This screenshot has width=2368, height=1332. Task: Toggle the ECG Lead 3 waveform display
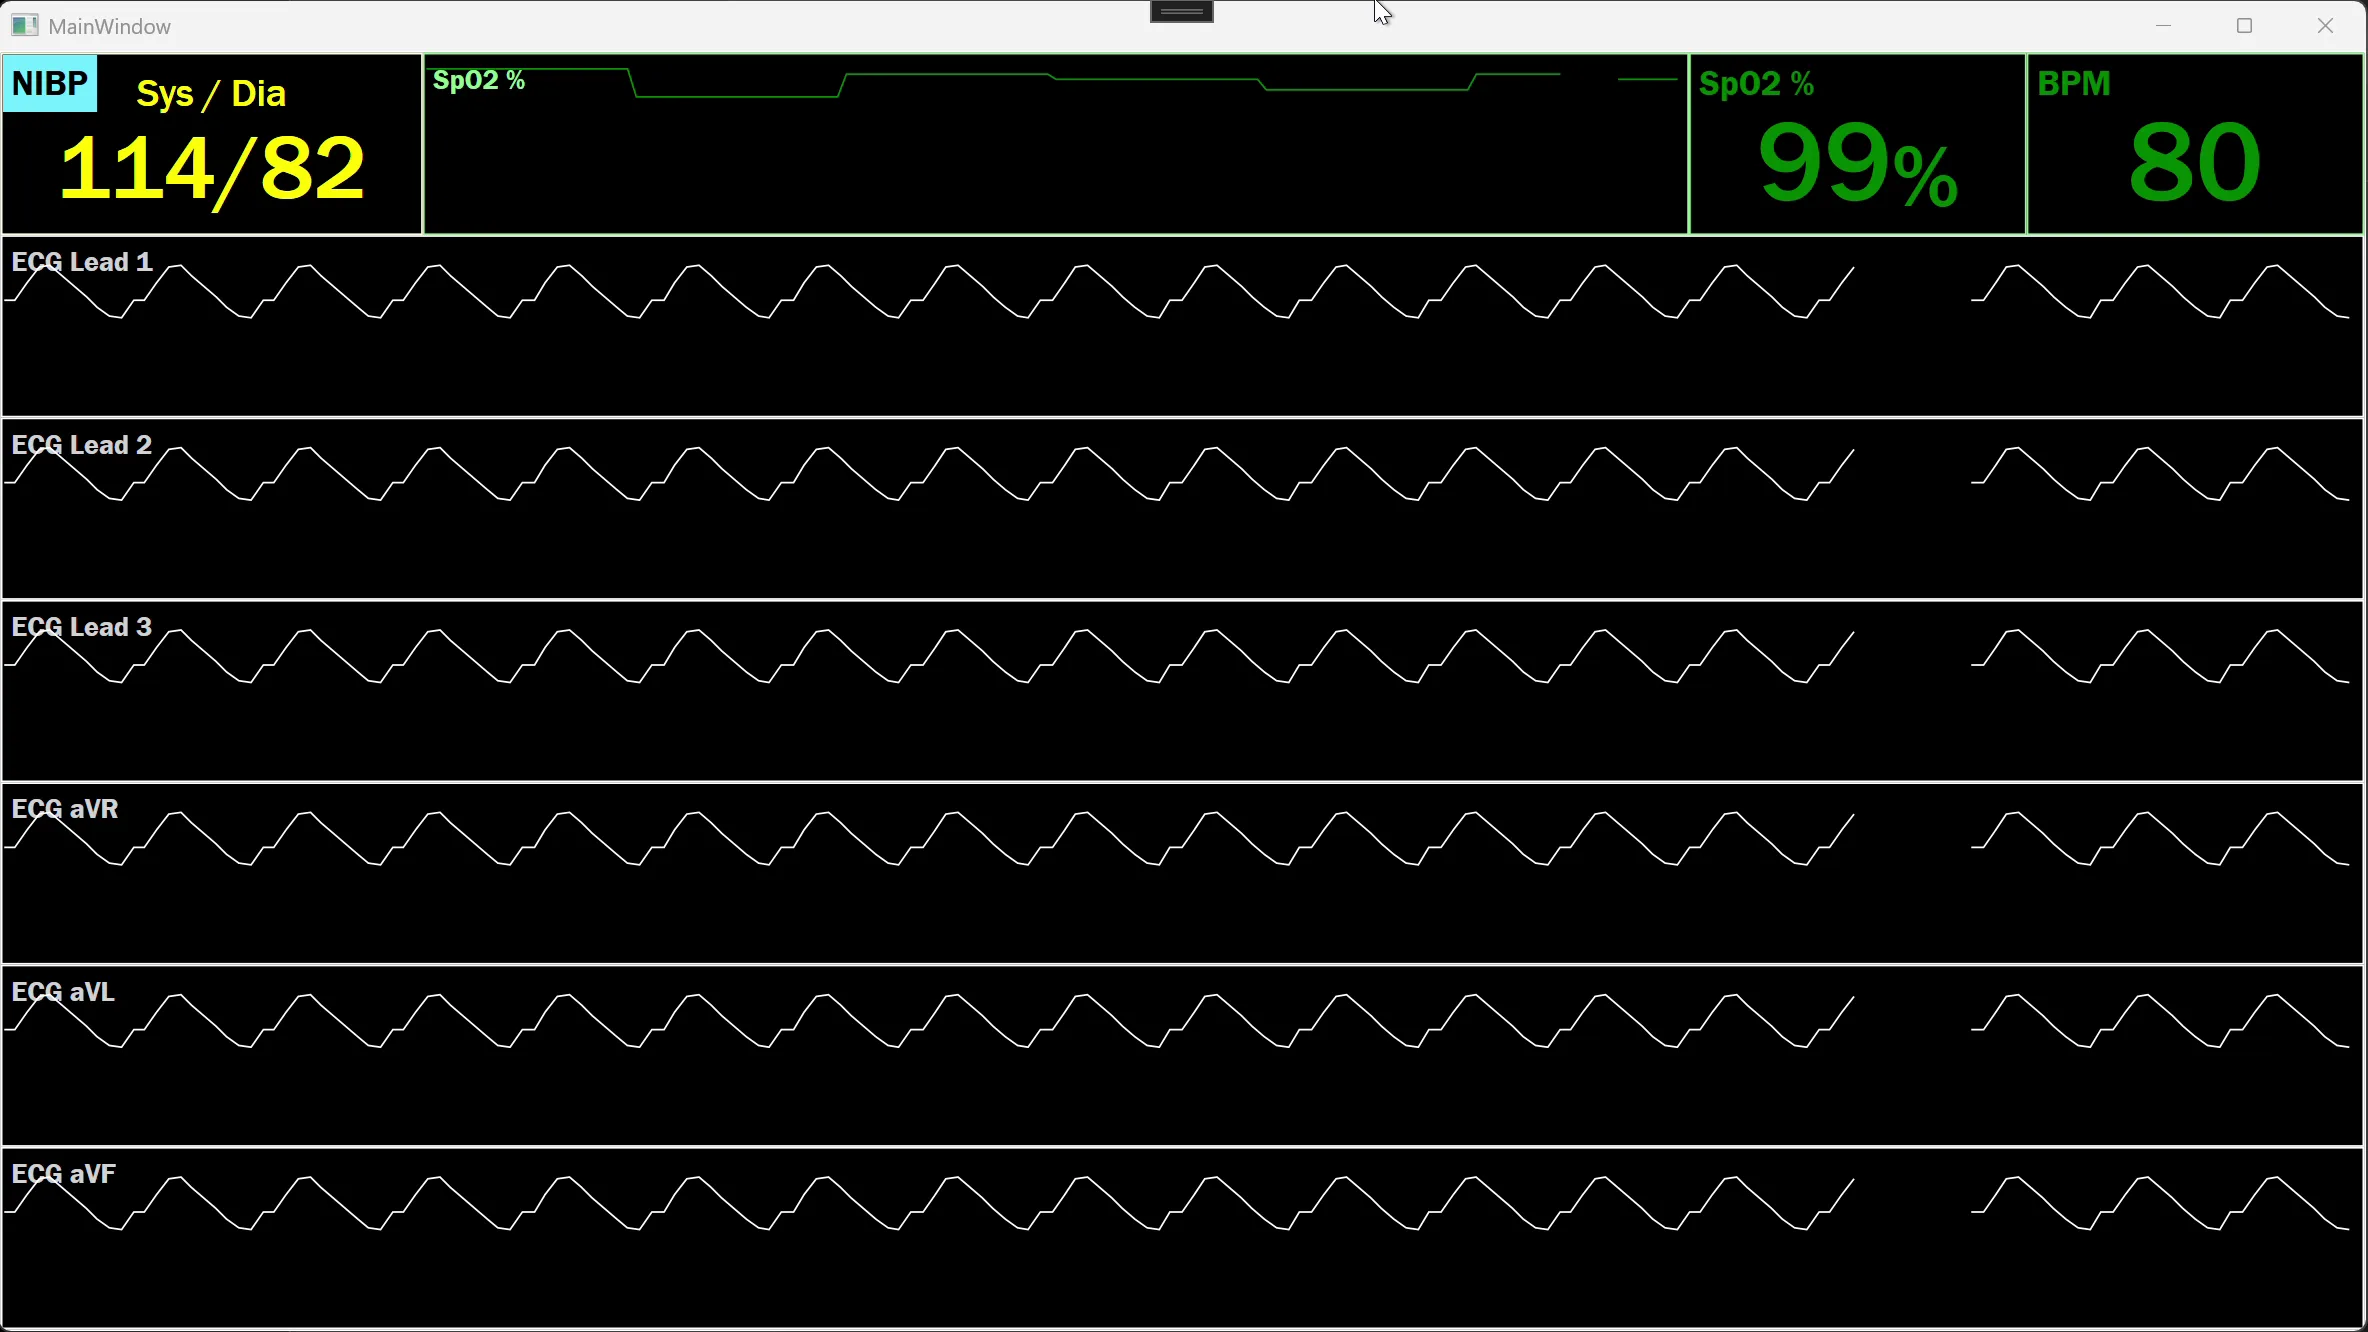click(1180, 690)
